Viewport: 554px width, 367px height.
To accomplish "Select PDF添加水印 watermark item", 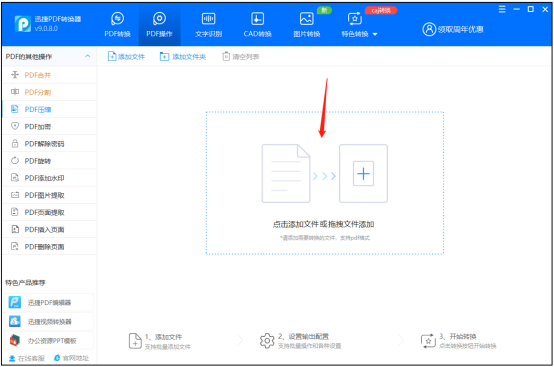I will 49,178.
